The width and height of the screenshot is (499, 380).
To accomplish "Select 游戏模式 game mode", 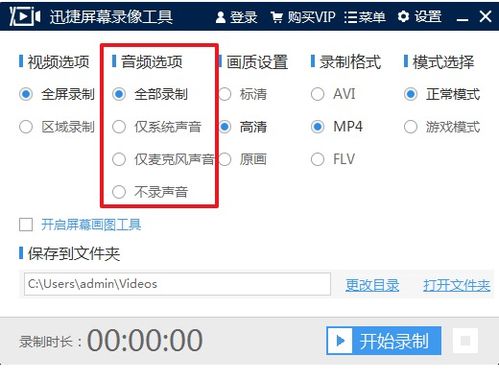I will 442,127.
